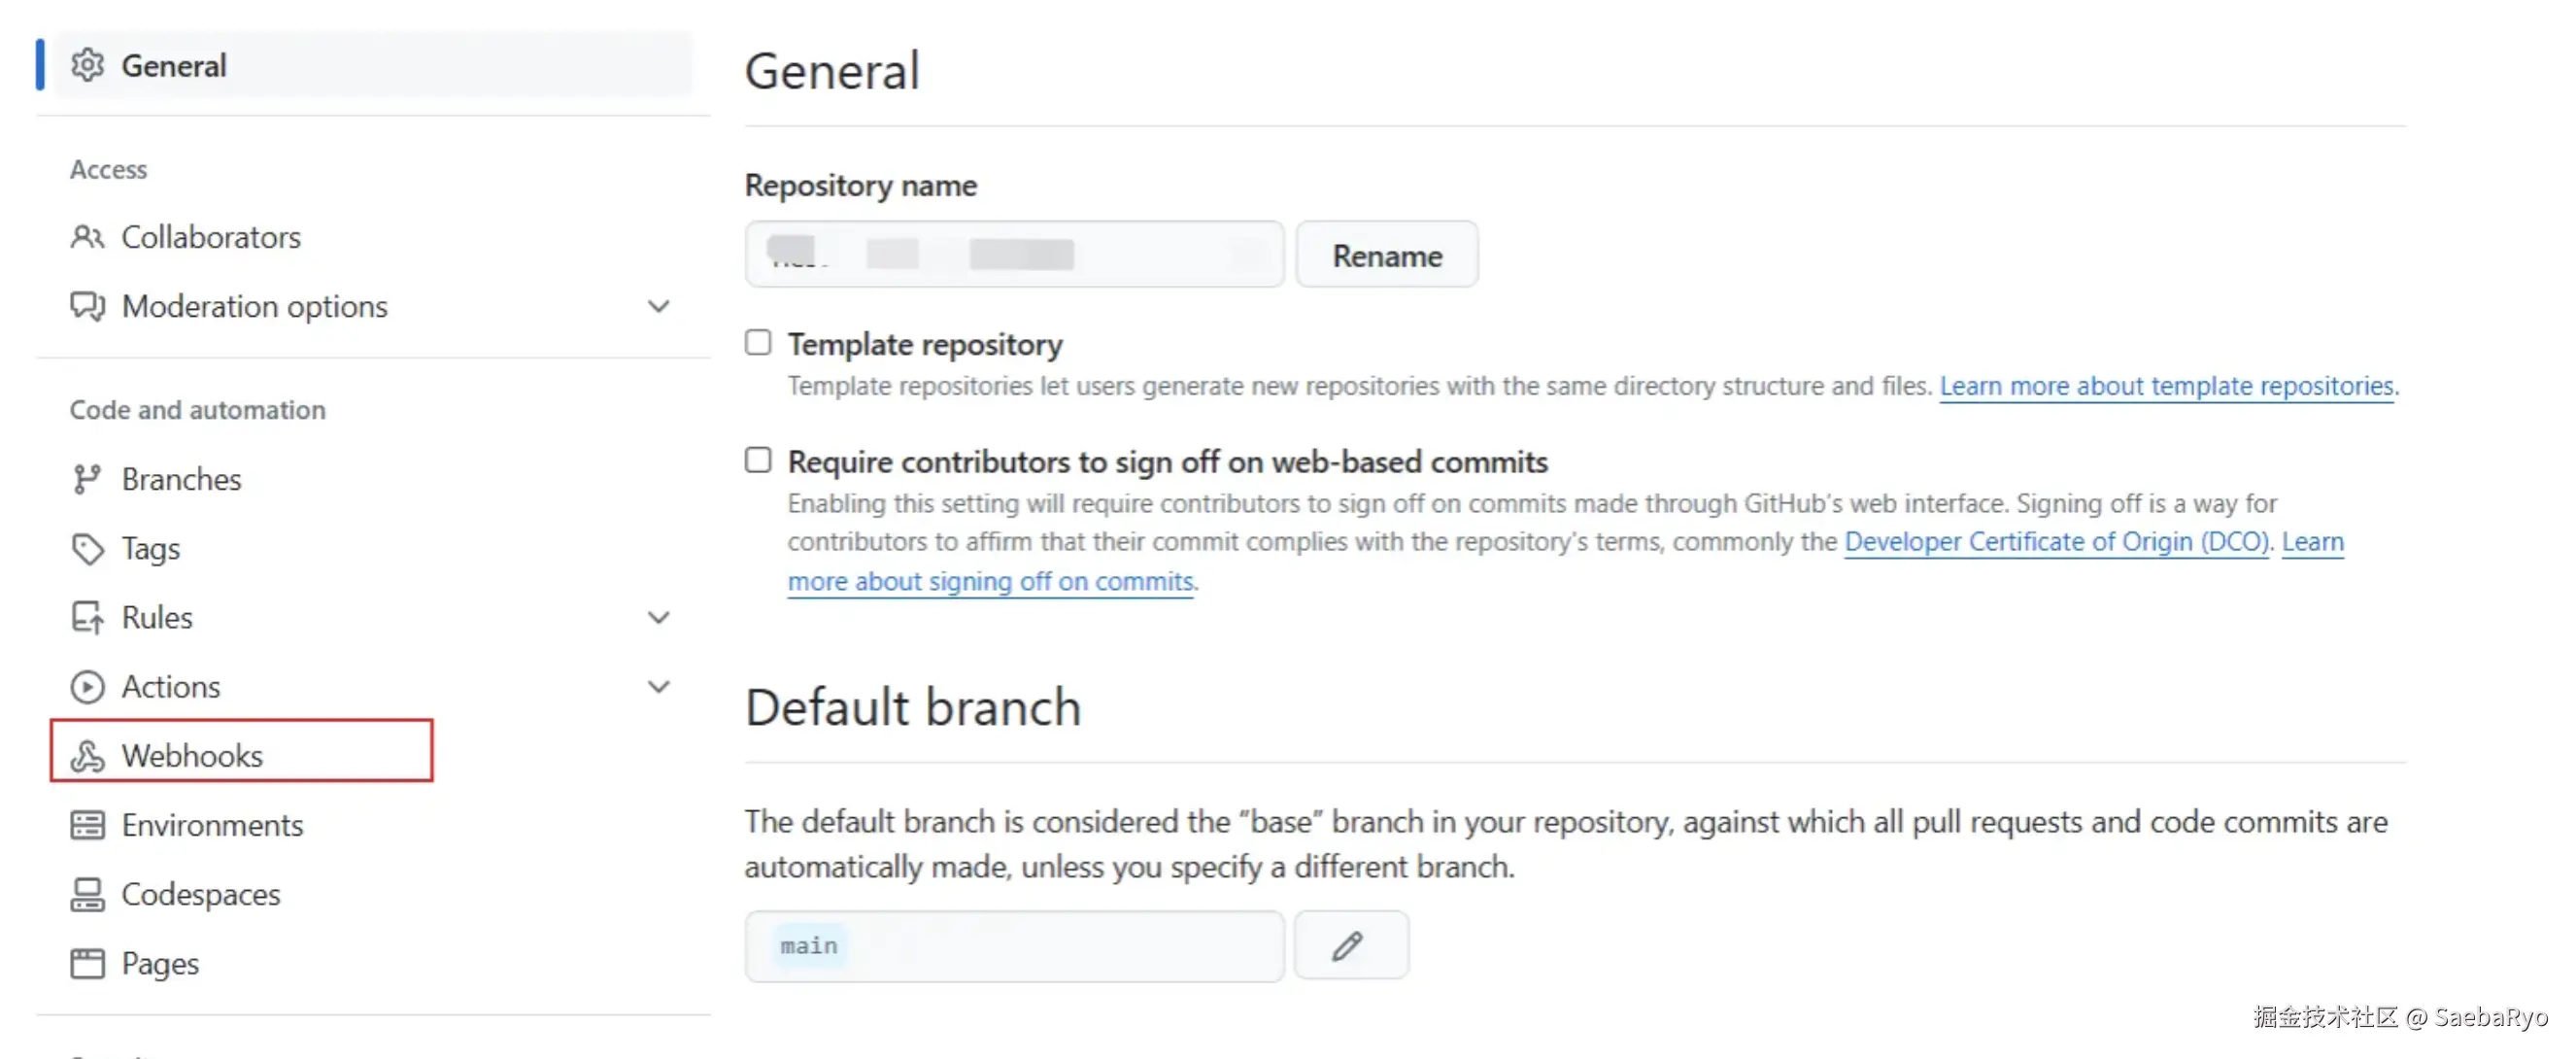2576x1059 pixels.
Task: Click the Codespaces icon
Action: pos(88,894)
